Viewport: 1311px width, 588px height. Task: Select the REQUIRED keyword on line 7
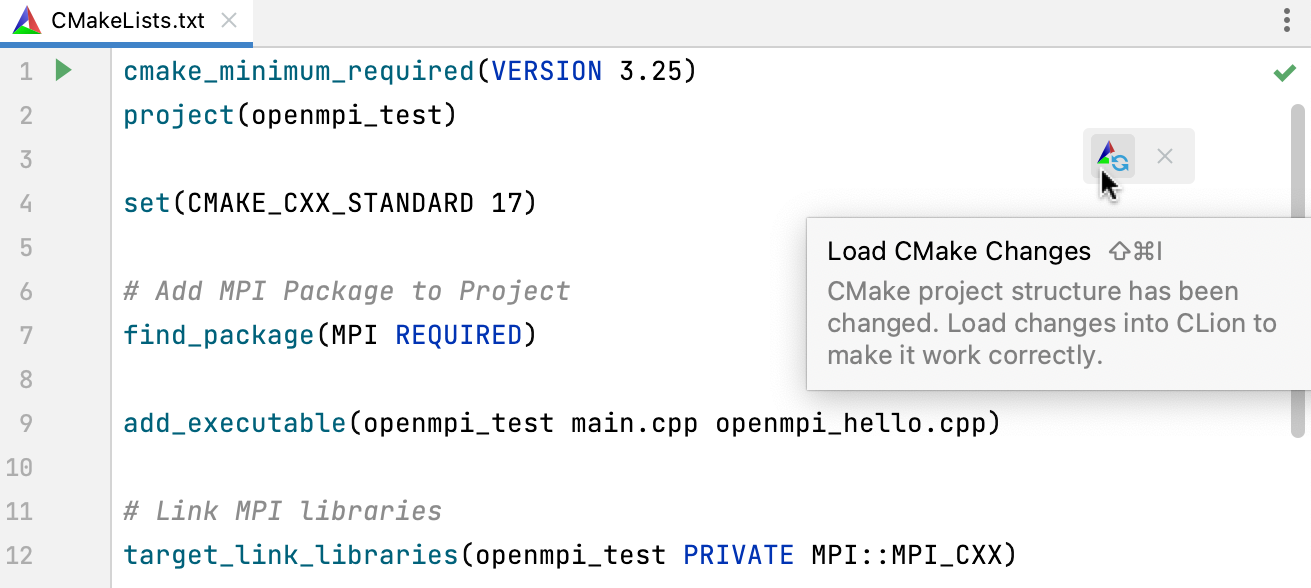[x=459, y=335]
